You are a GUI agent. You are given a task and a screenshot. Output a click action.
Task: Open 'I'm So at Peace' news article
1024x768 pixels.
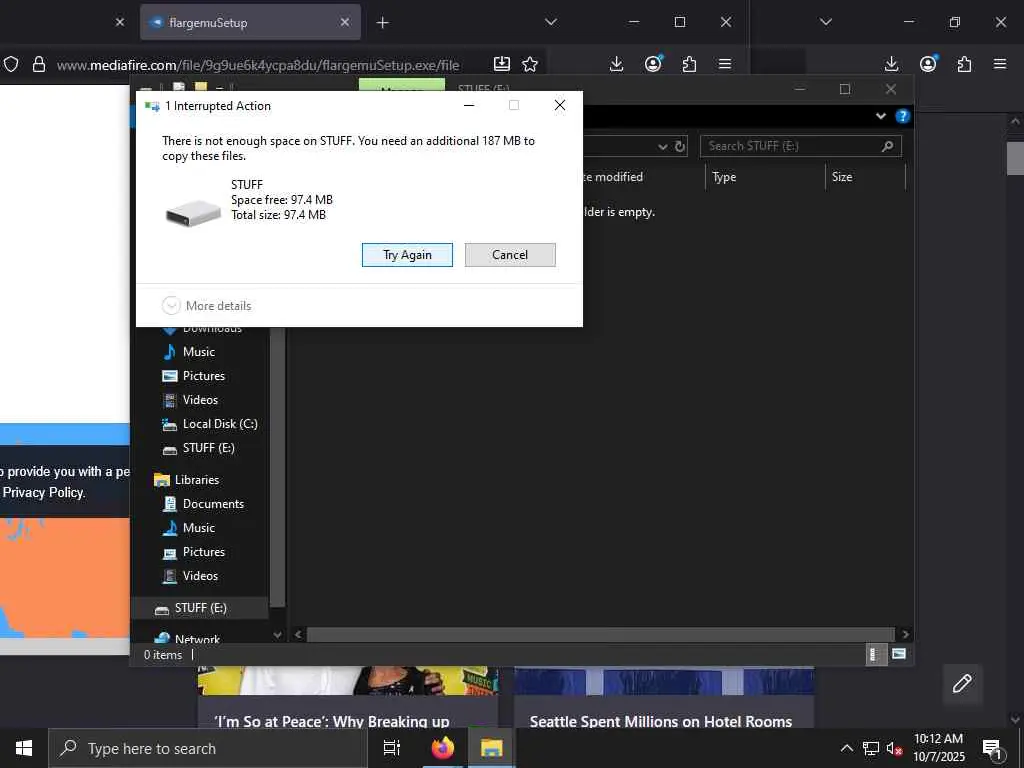pyautogui.click(x=332, y=722)
